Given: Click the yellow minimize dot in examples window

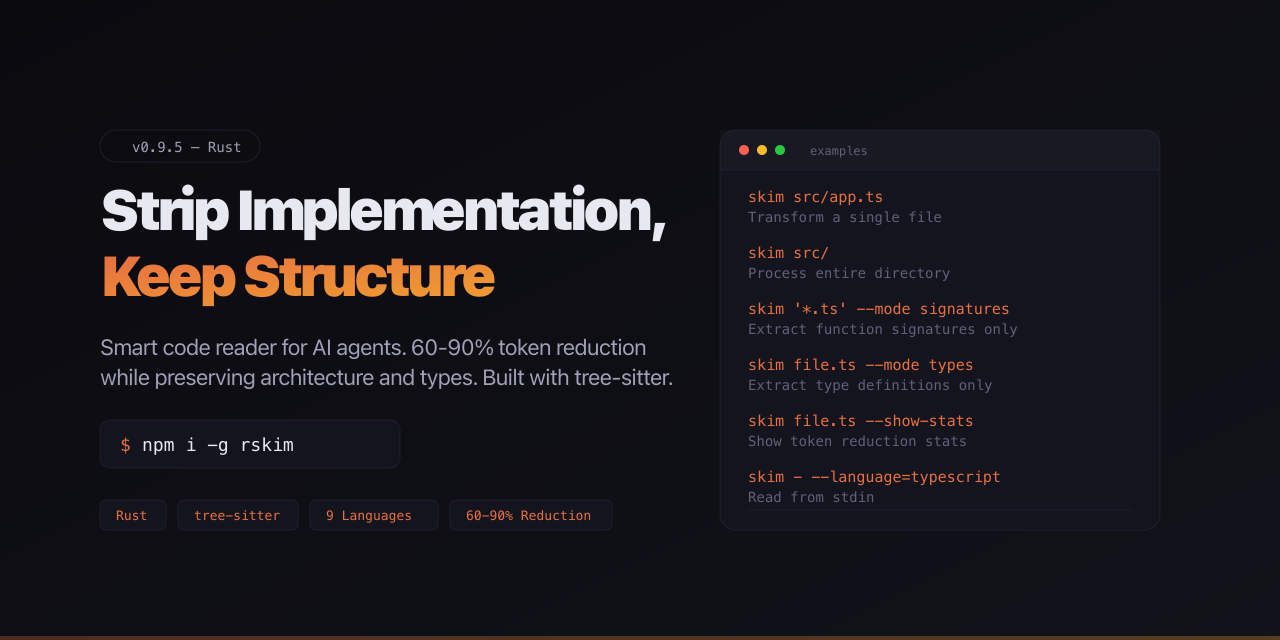Looking at the screenshot, I should (762, 150).
